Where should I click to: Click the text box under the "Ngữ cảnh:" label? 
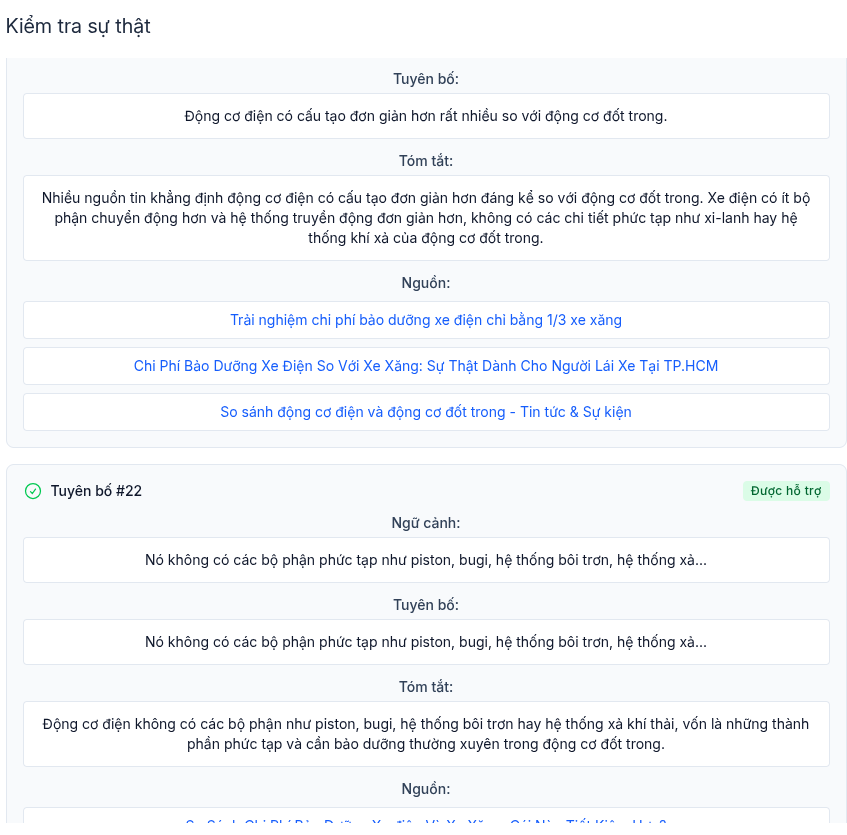[x=426, y=560]
